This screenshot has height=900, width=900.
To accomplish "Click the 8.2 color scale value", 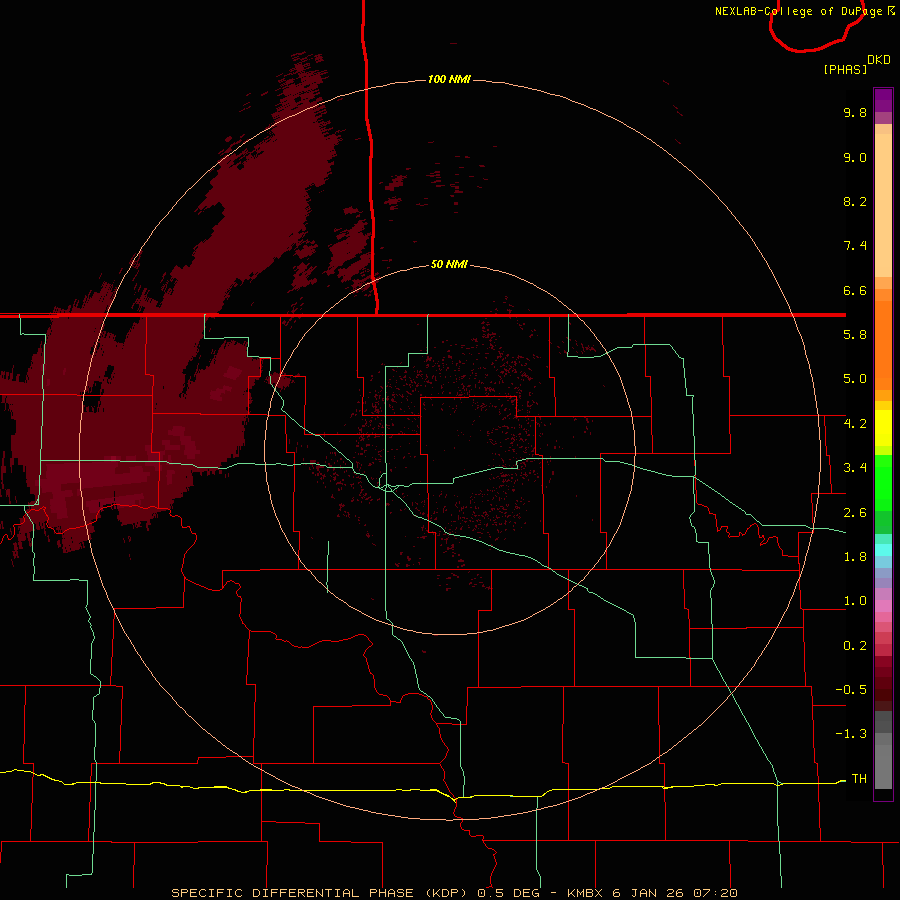I will 855,201.
